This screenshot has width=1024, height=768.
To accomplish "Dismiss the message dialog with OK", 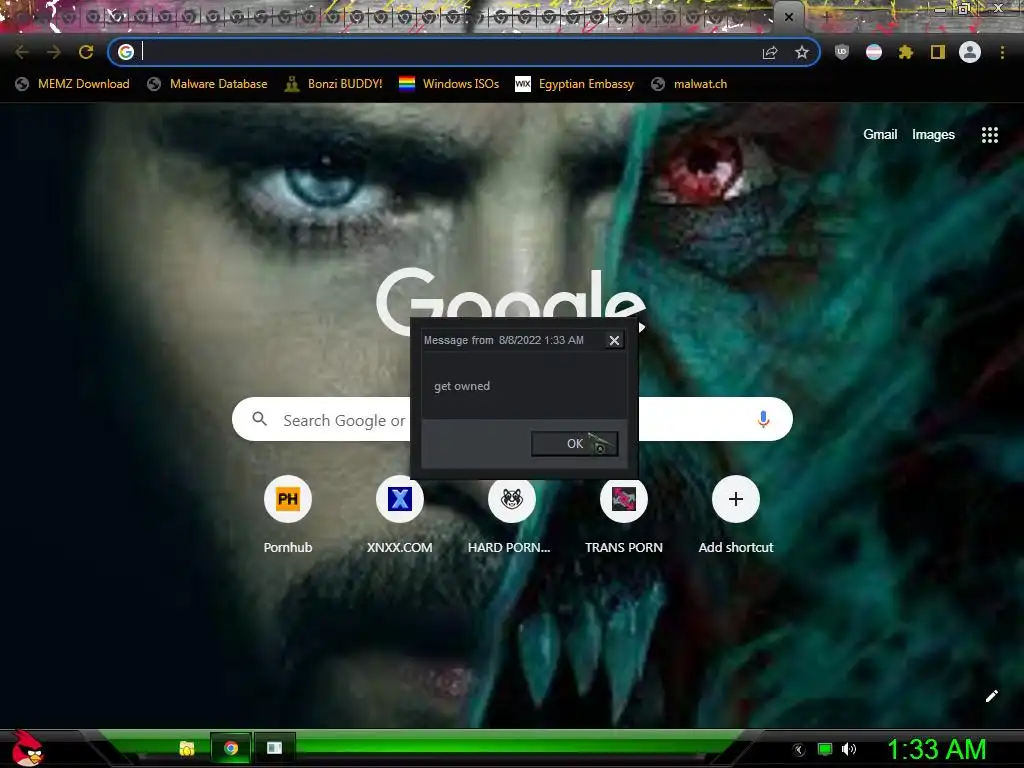I will pos(574,443).
